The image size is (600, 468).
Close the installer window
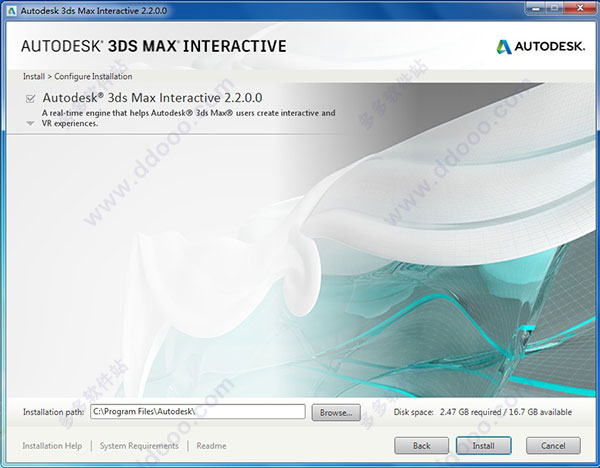coord(579,8)
